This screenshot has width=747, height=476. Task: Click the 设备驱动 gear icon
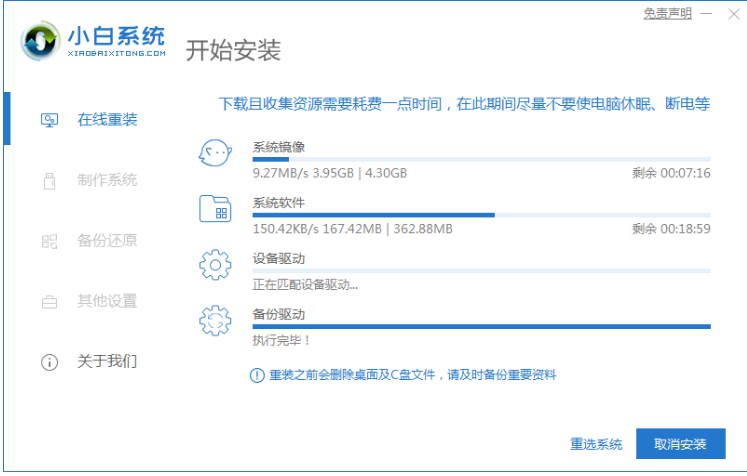(215, 266)
